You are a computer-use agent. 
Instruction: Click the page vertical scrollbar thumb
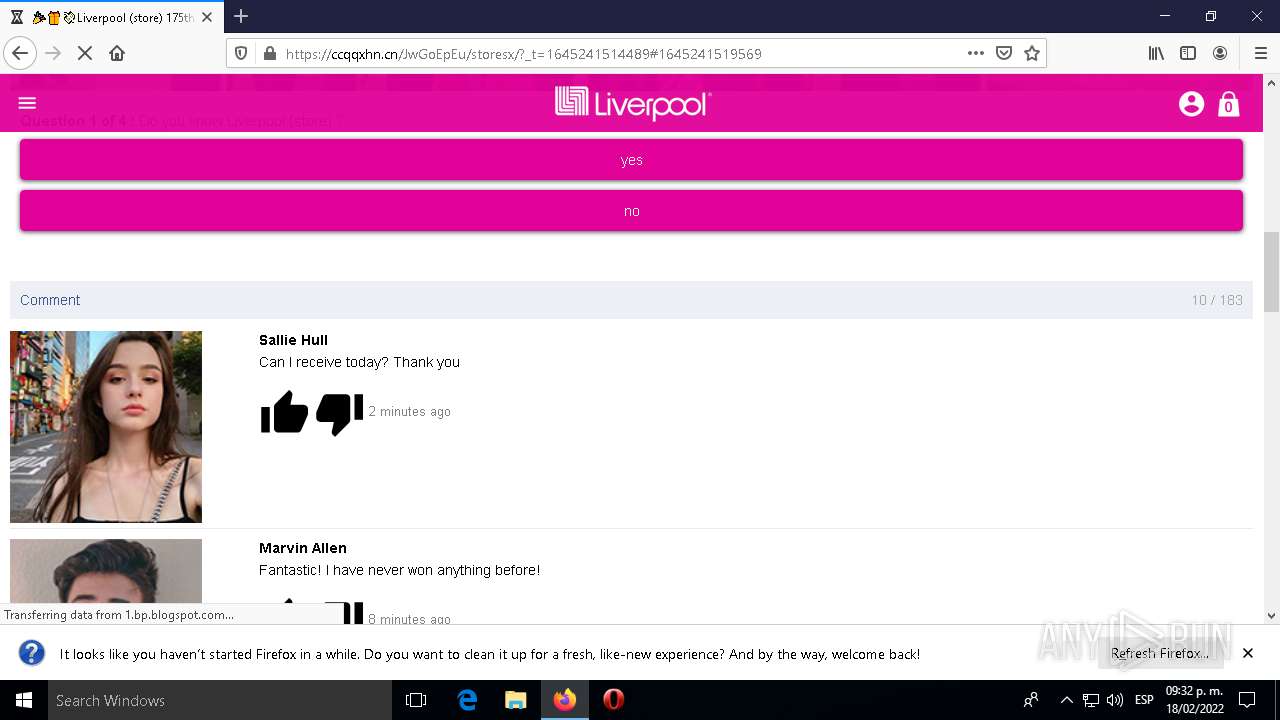tap(1271, 272)
